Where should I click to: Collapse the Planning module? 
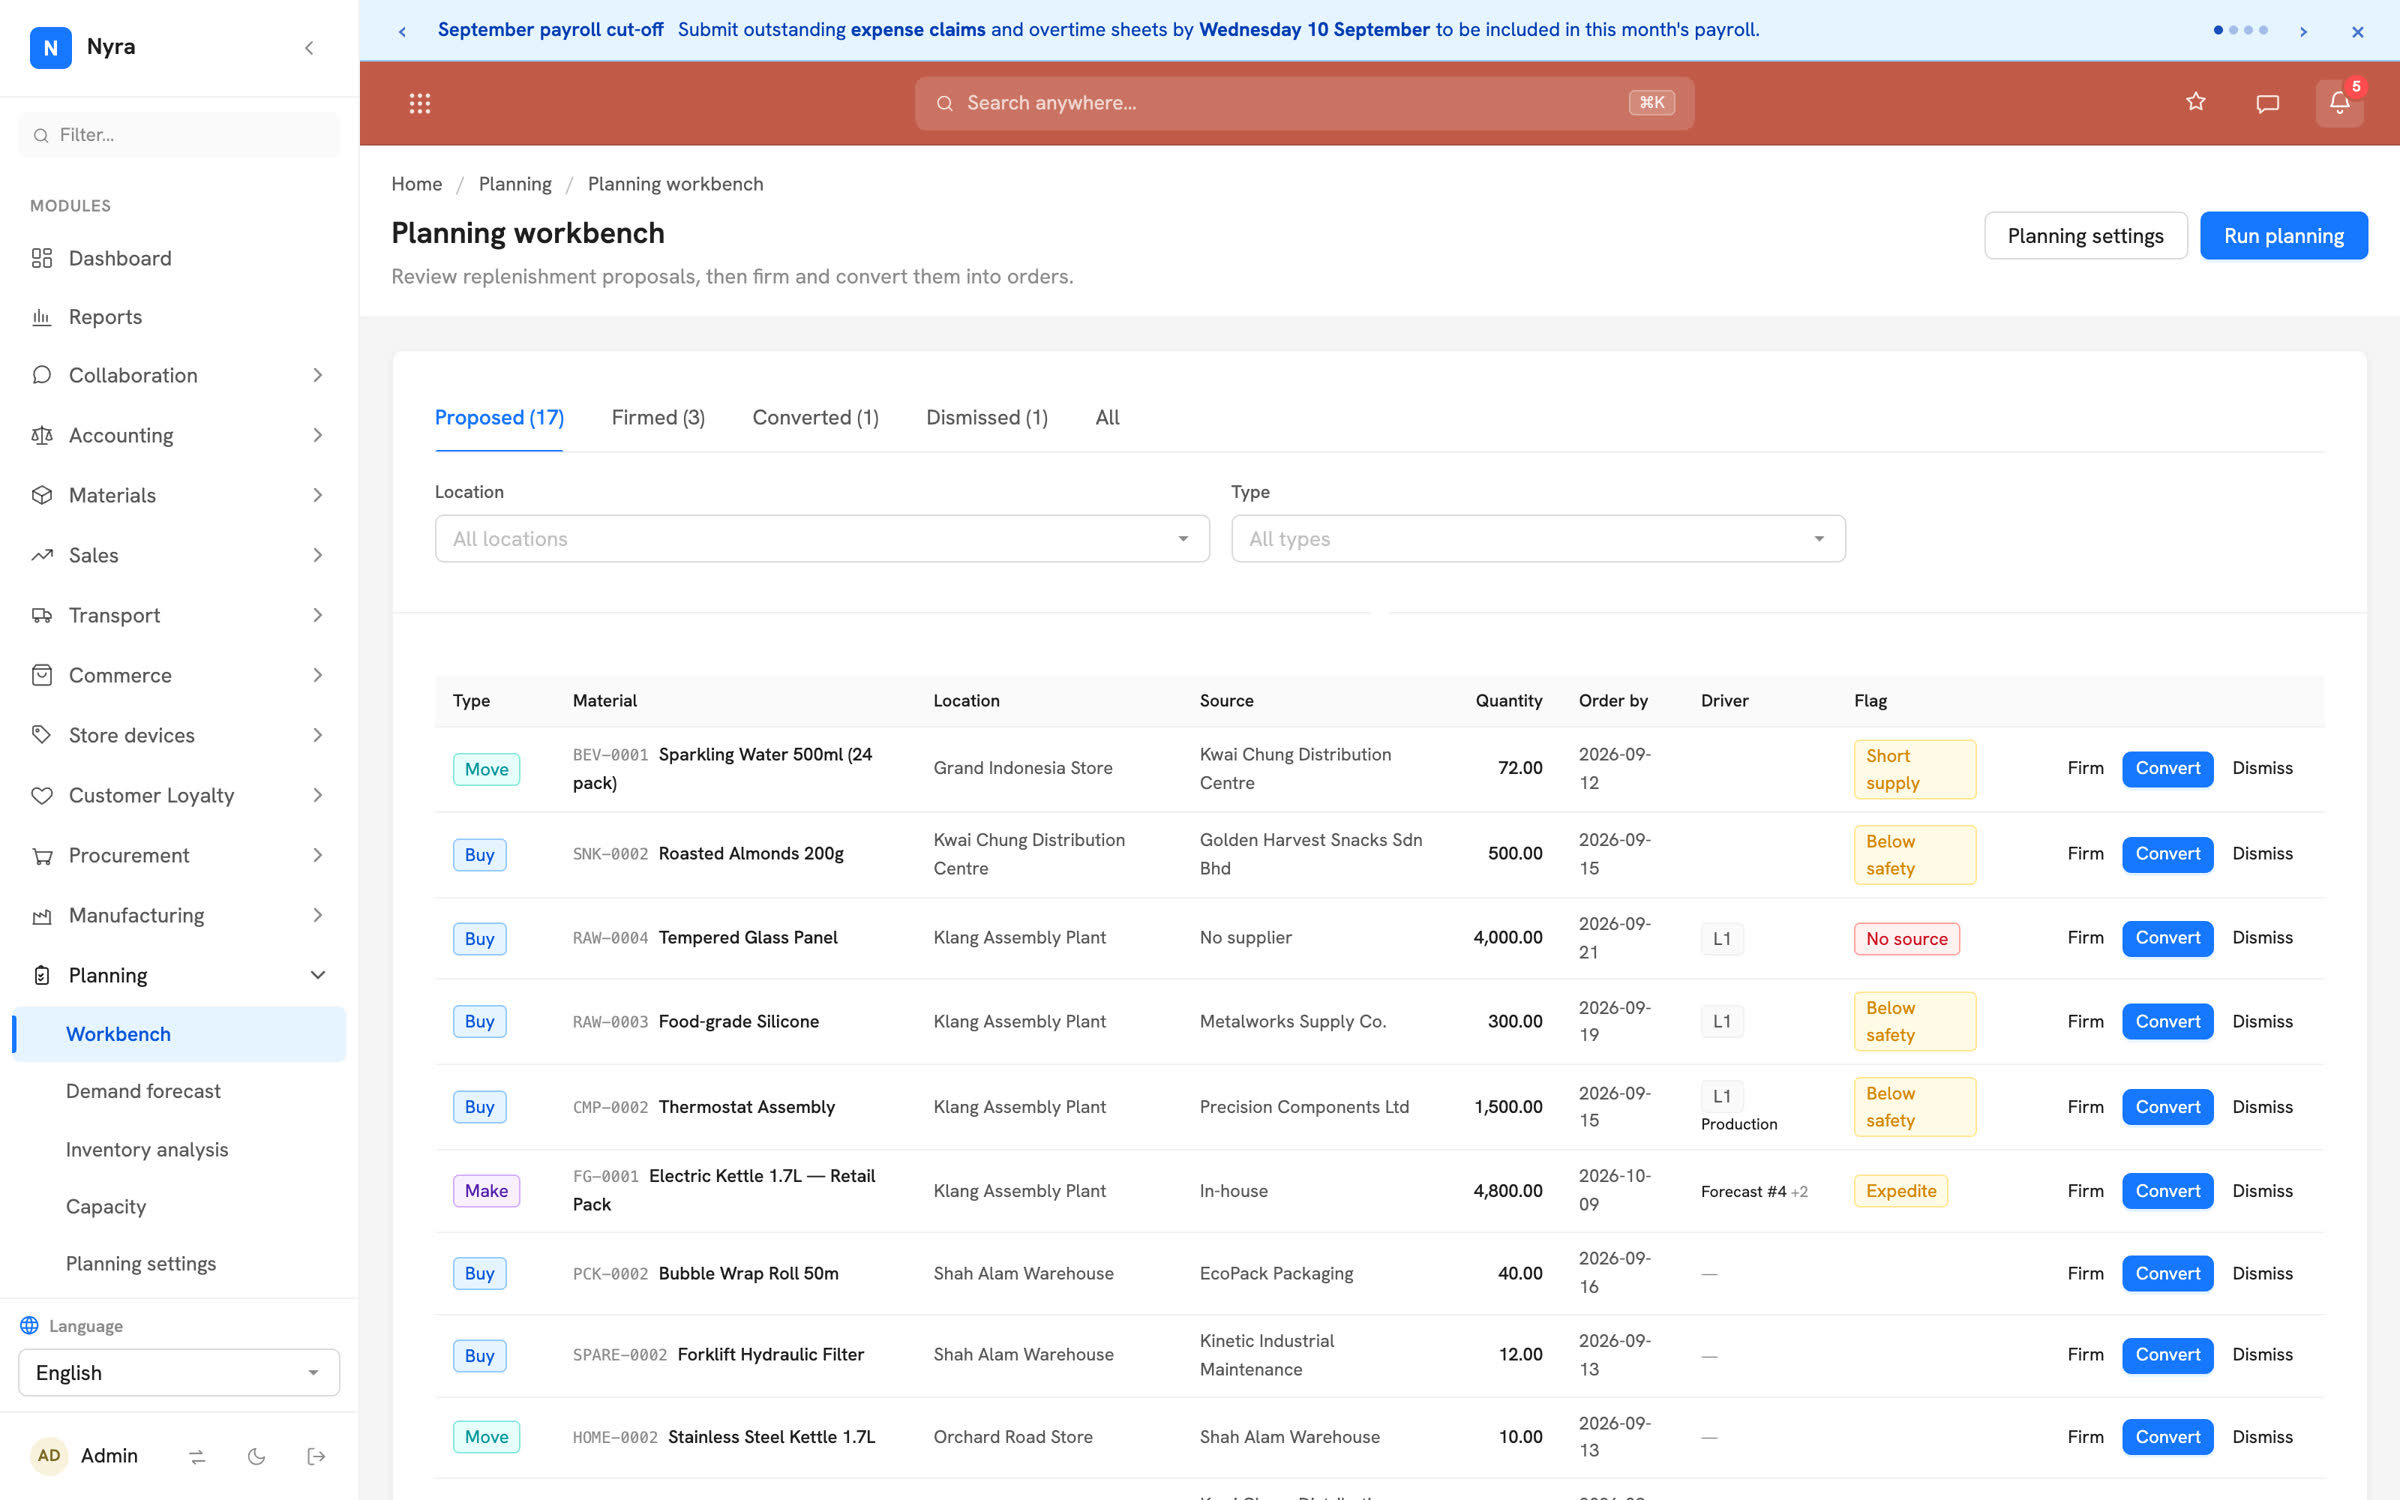[x=179, y=975]
